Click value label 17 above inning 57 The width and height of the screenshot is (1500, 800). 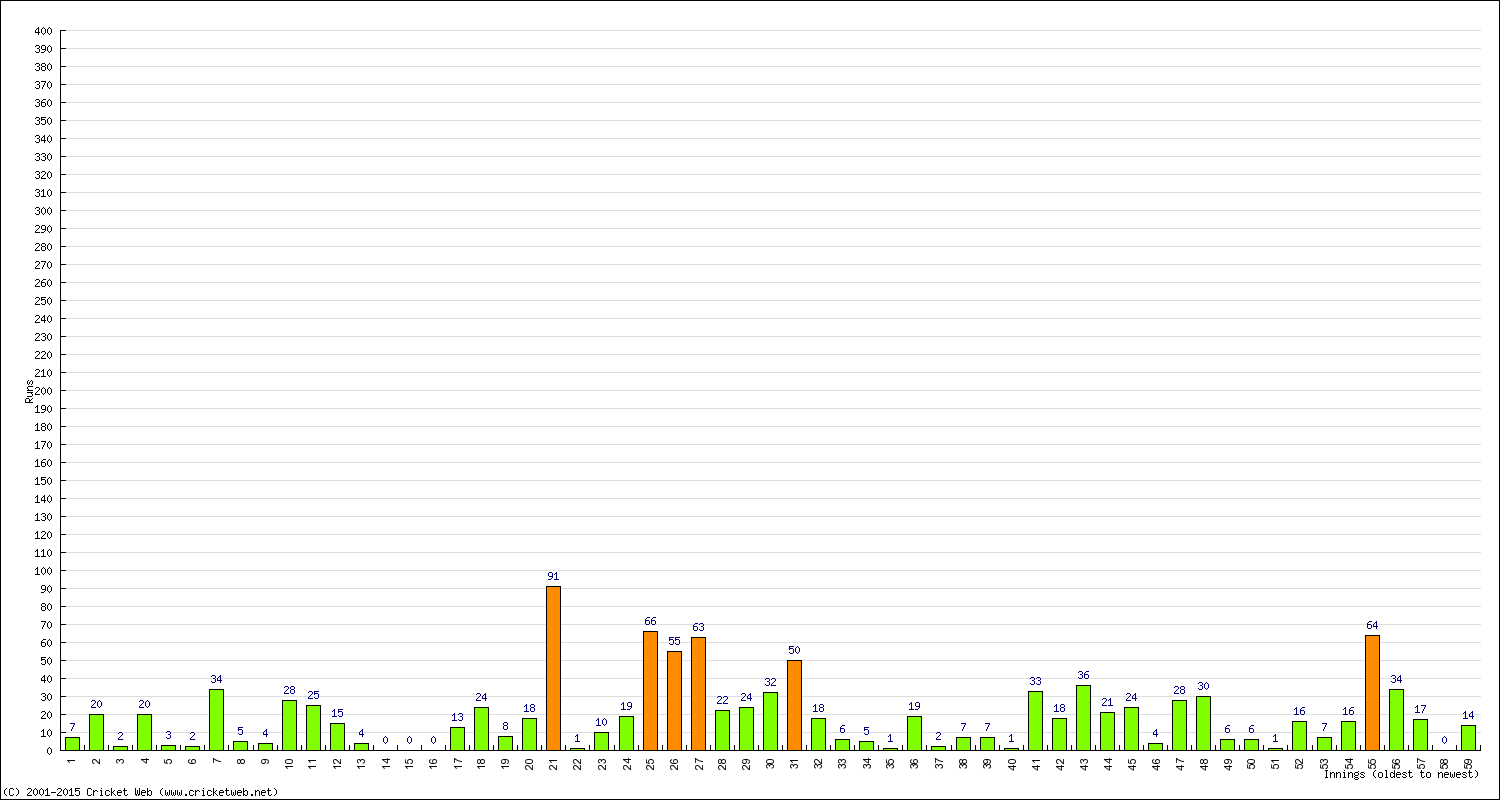pyautogui.click(x=1420, y=709)
